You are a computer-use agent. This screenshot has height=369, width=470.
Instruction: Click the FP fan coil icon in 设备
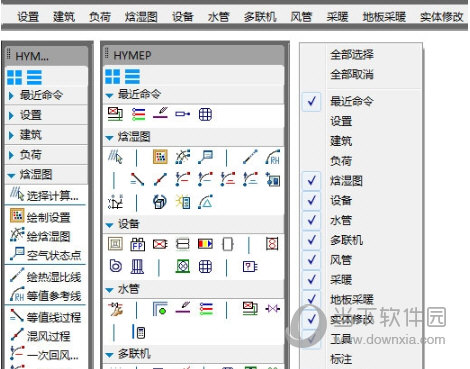137,244
